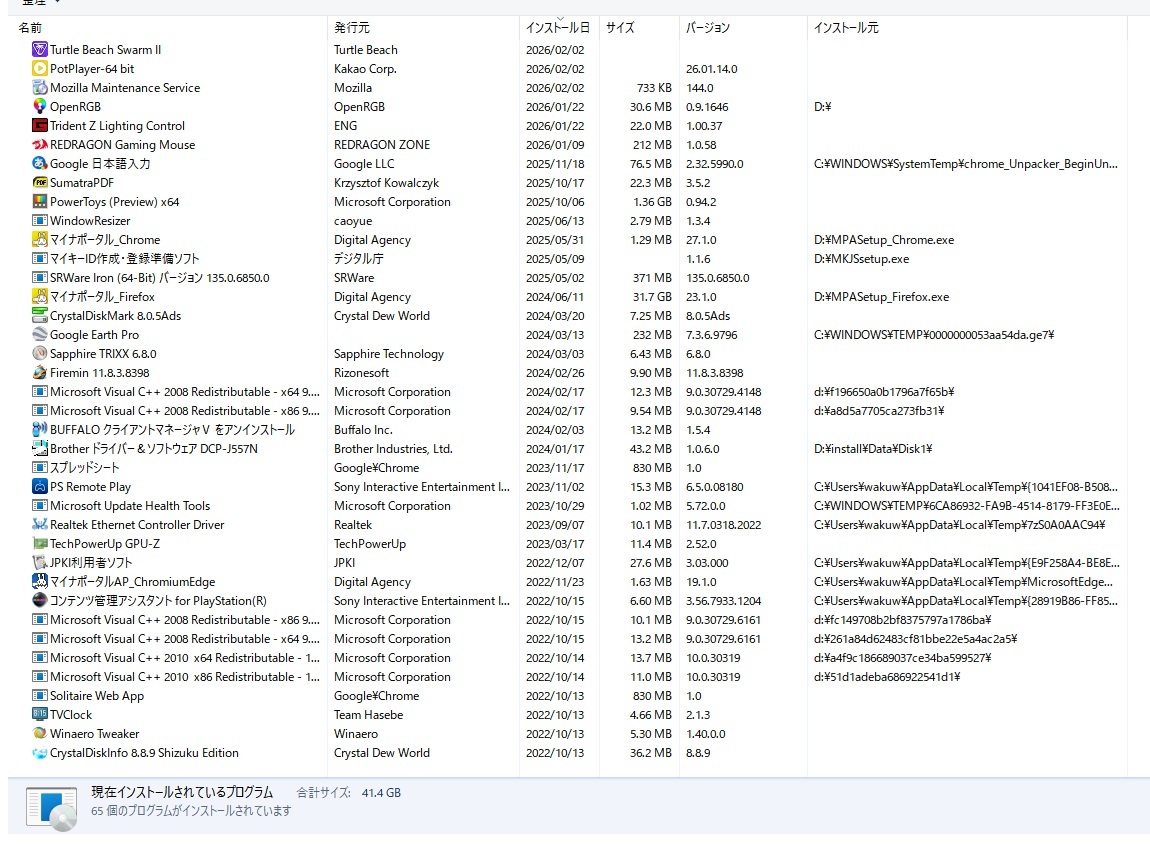
Task: Click the CrystalDiskMark 8.0.5Ads icon
Action: (40, 316)
